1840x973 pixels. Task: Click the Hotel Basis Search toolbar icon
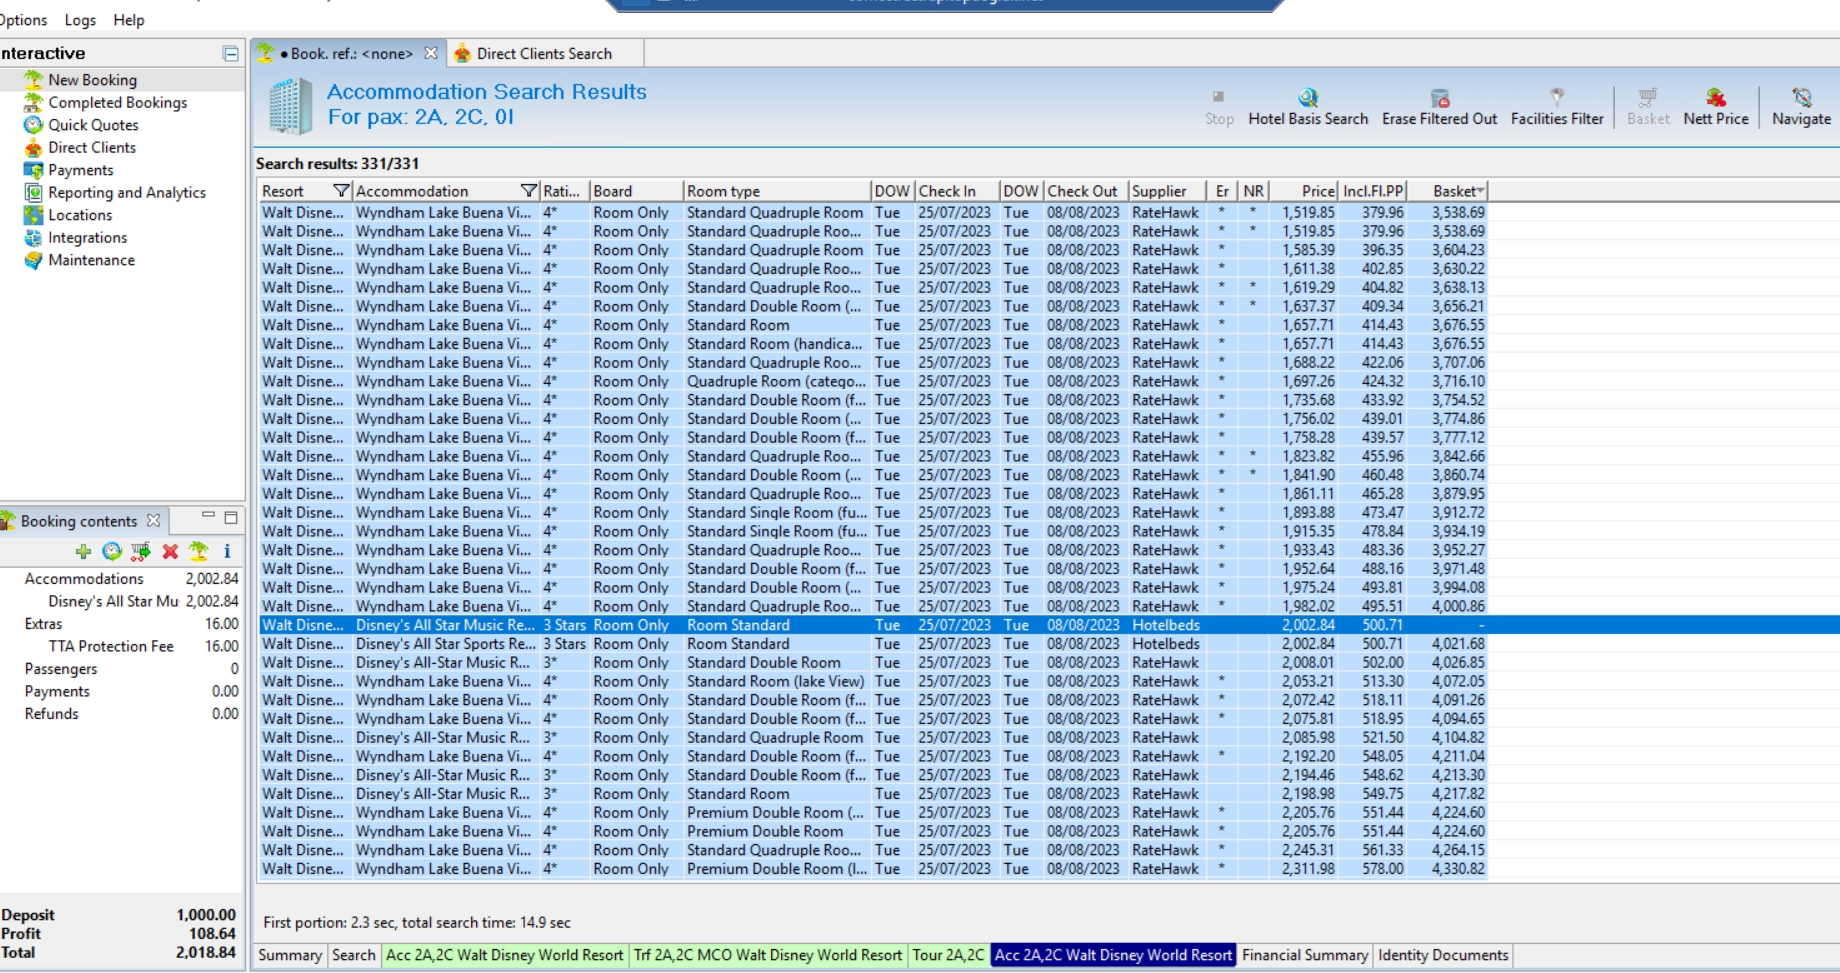click(1307, 98)
